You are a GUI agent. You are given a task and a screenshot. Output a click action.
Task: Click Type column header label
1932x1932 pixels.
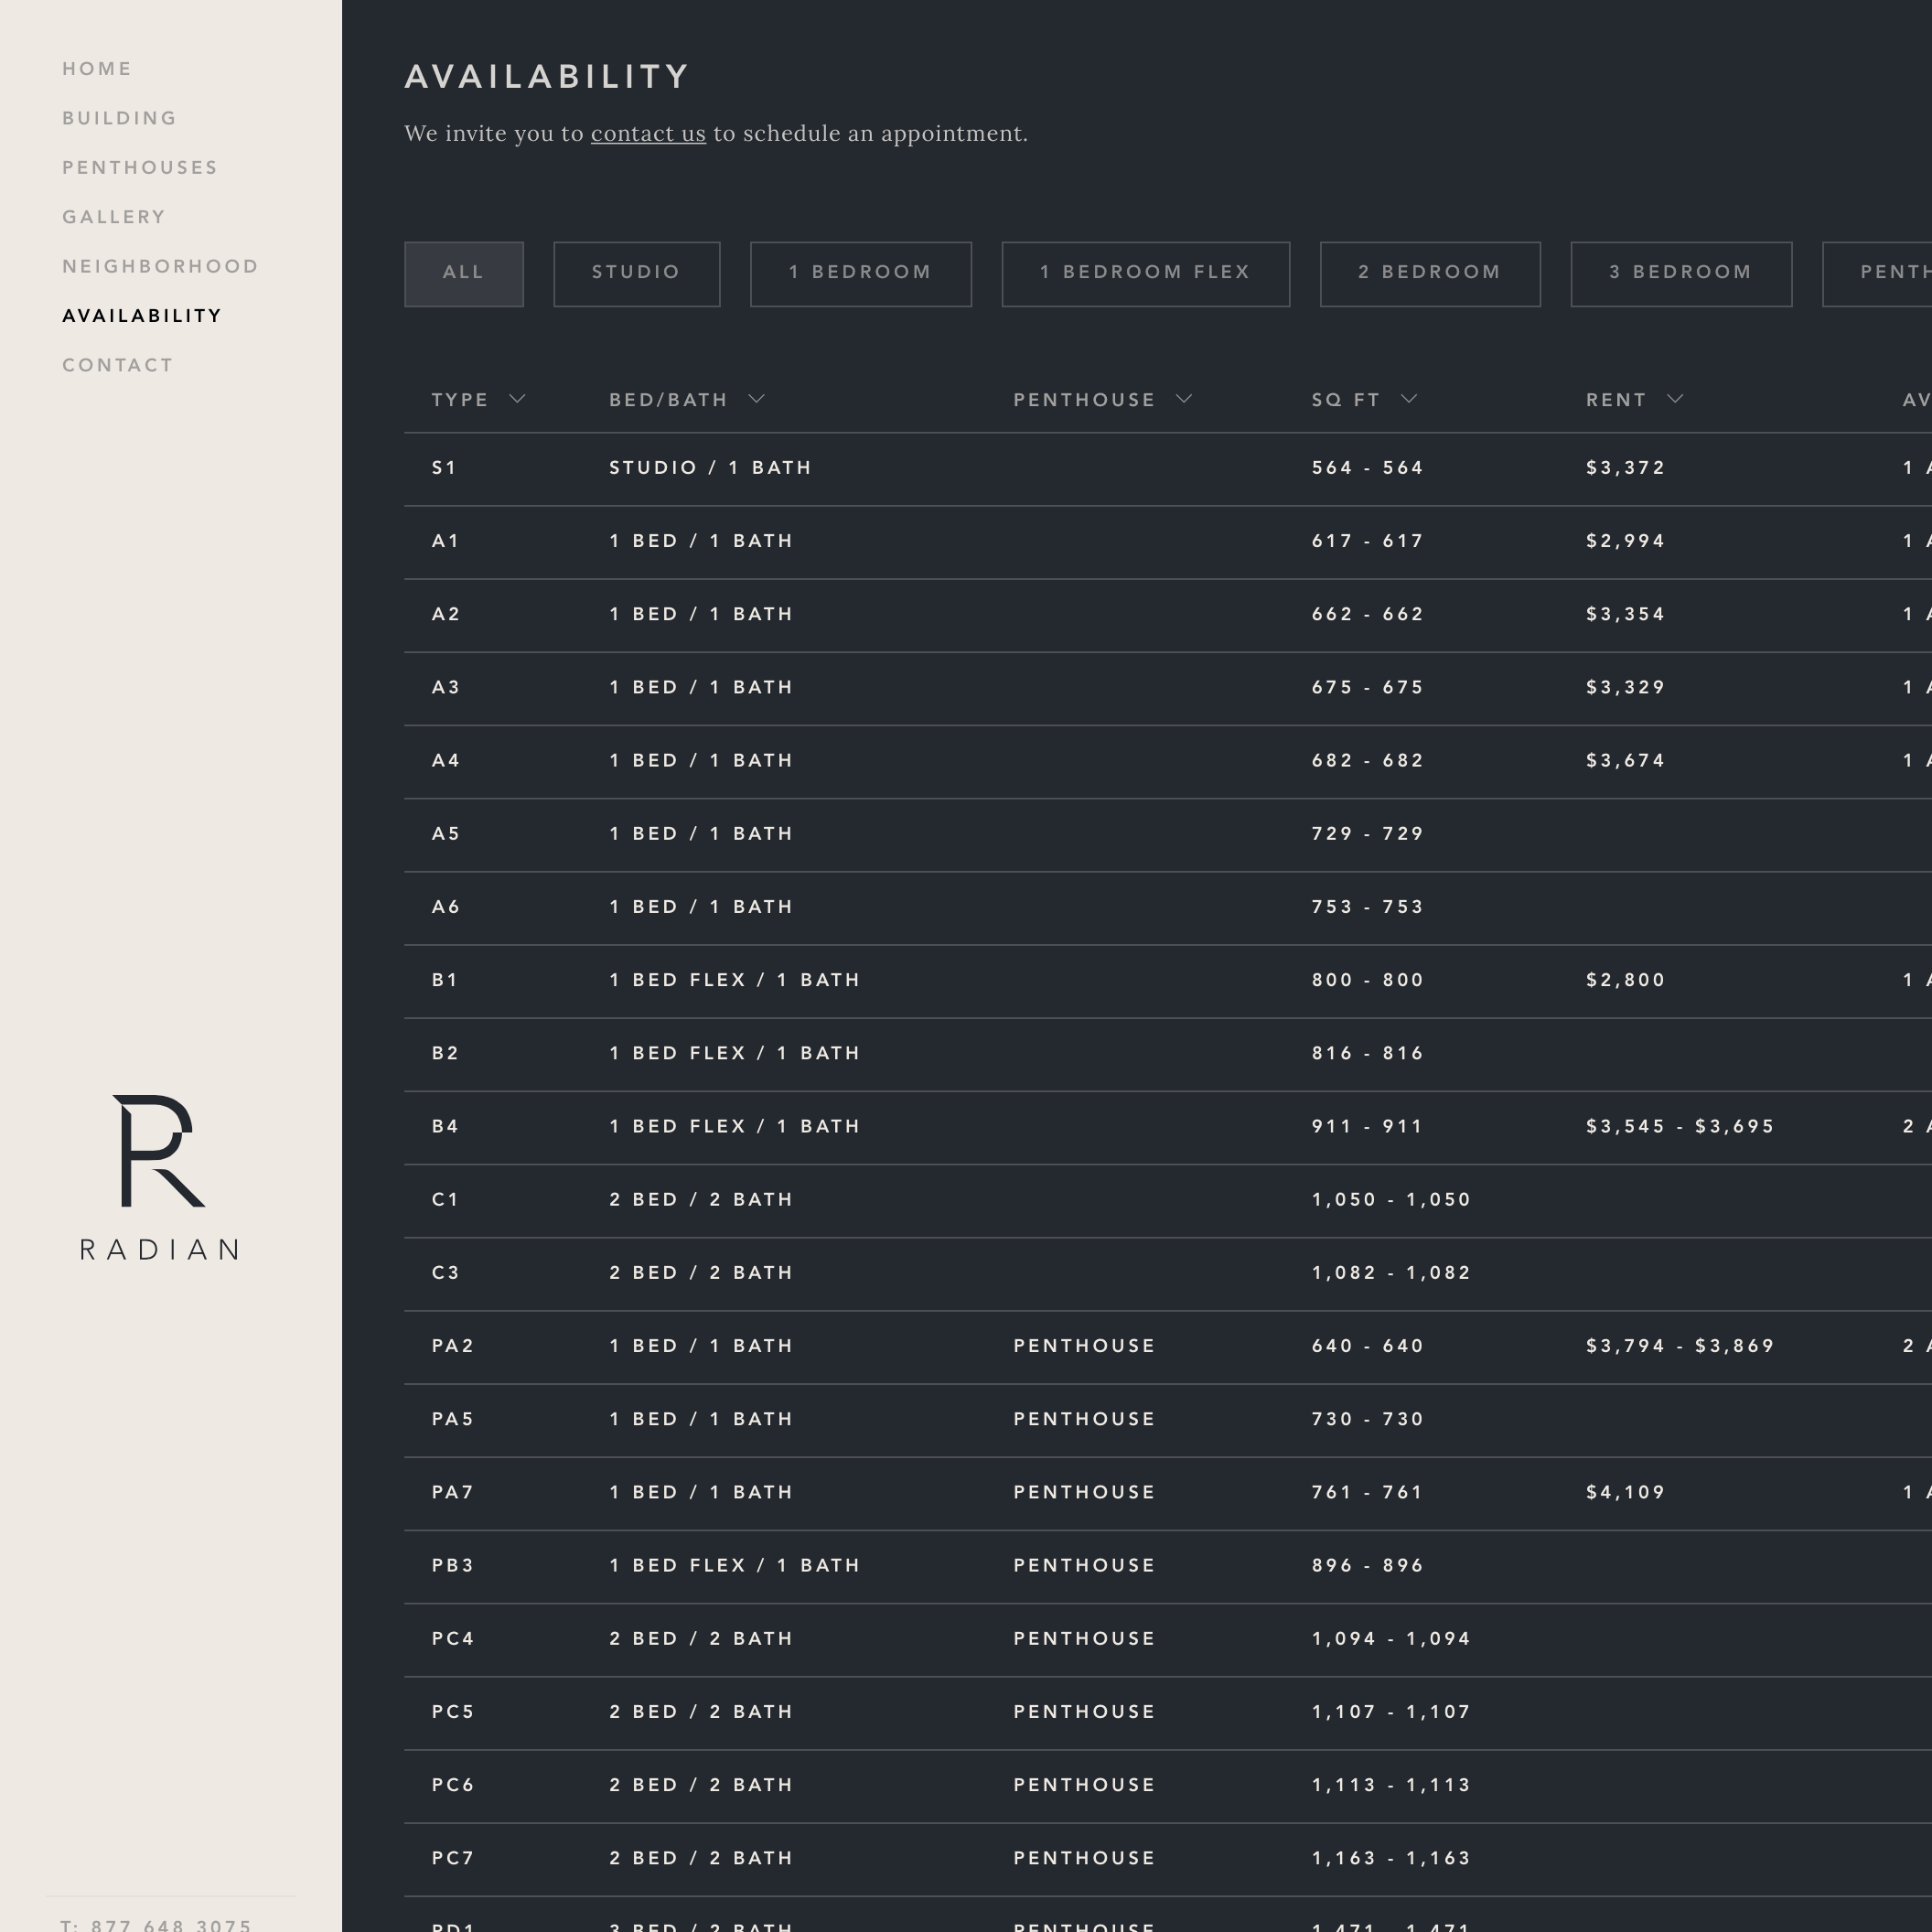460,400
